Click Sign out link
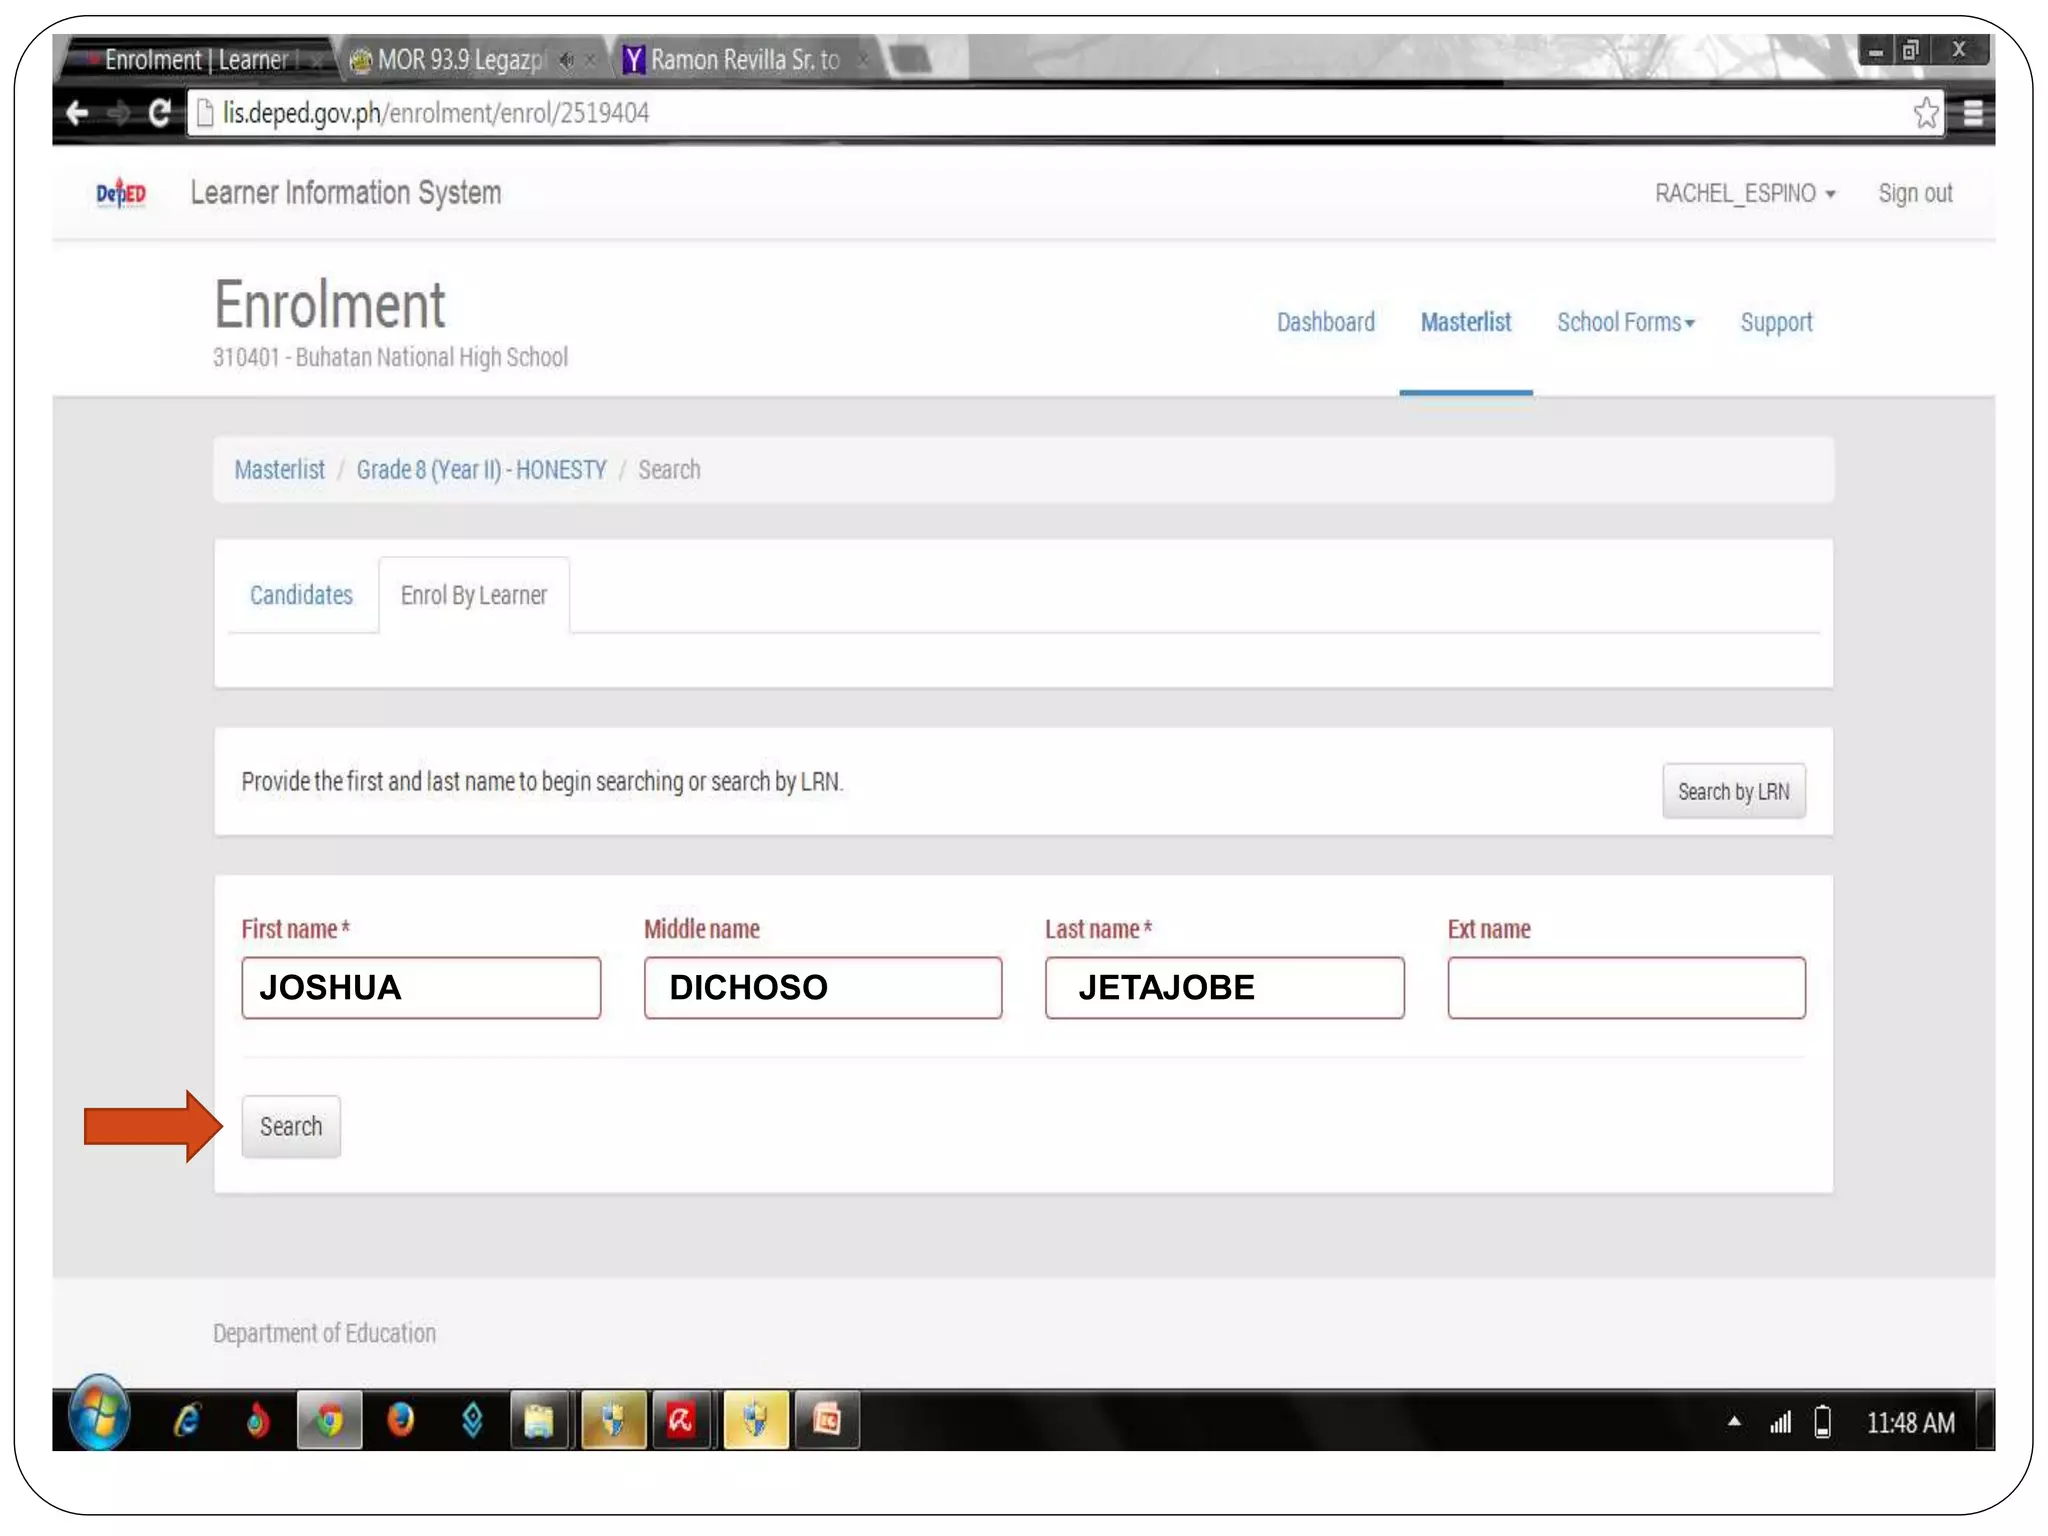Screen dimensions: 2048x1536 1914,193
